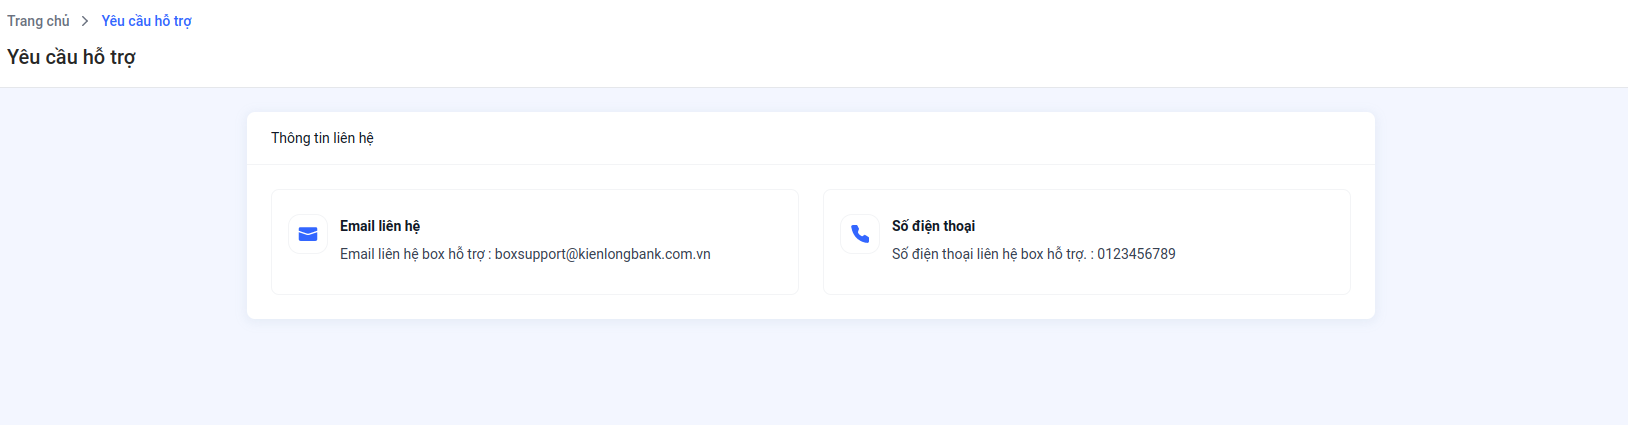The height and width of the screenshot is (425, 1628).
Task: Click the white header bar area
Action: [900, 43]
